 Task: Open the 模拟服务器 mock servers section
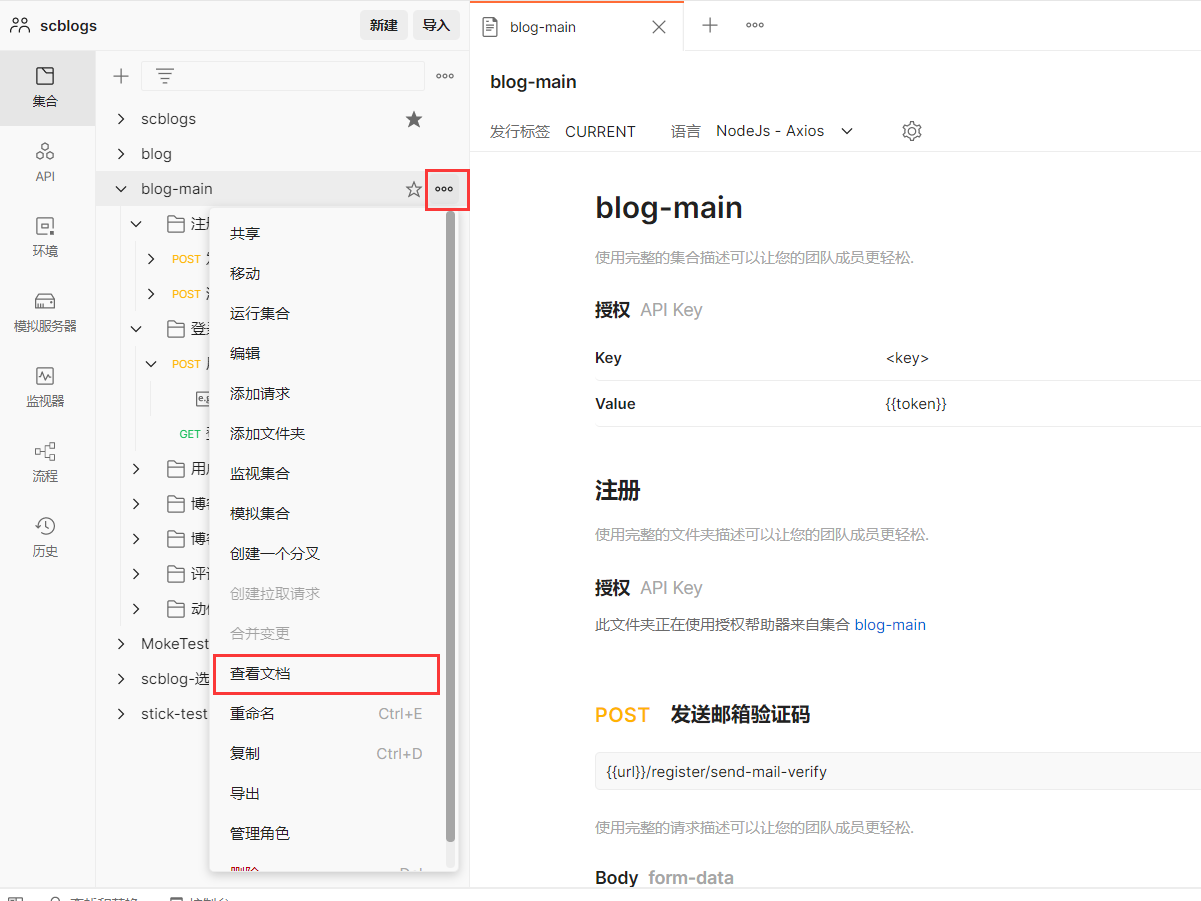pos(45,313)
